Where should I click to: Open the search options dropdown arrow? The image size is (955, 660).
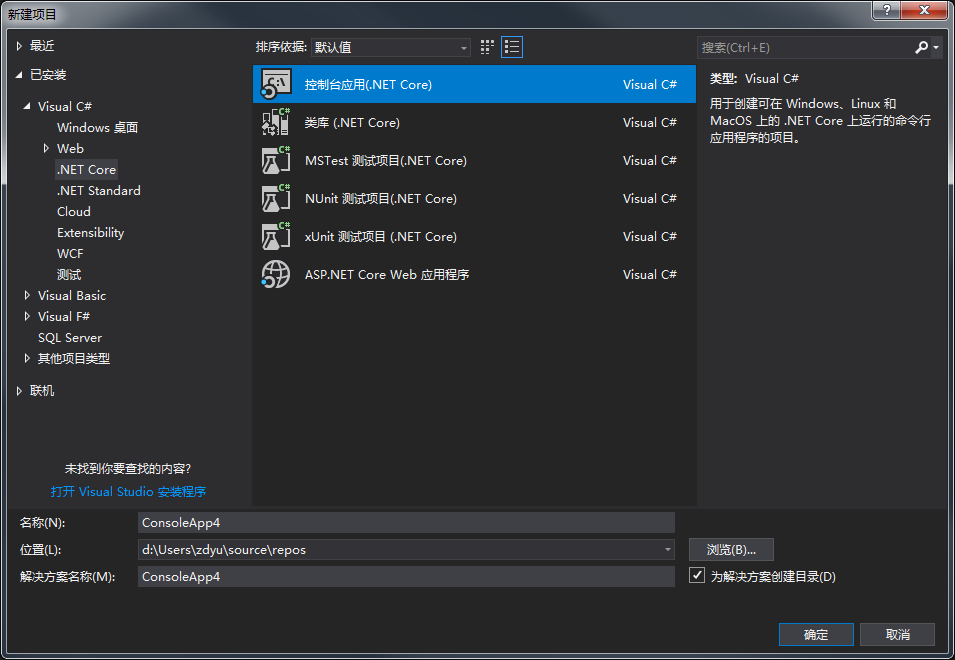click(936, 47)
